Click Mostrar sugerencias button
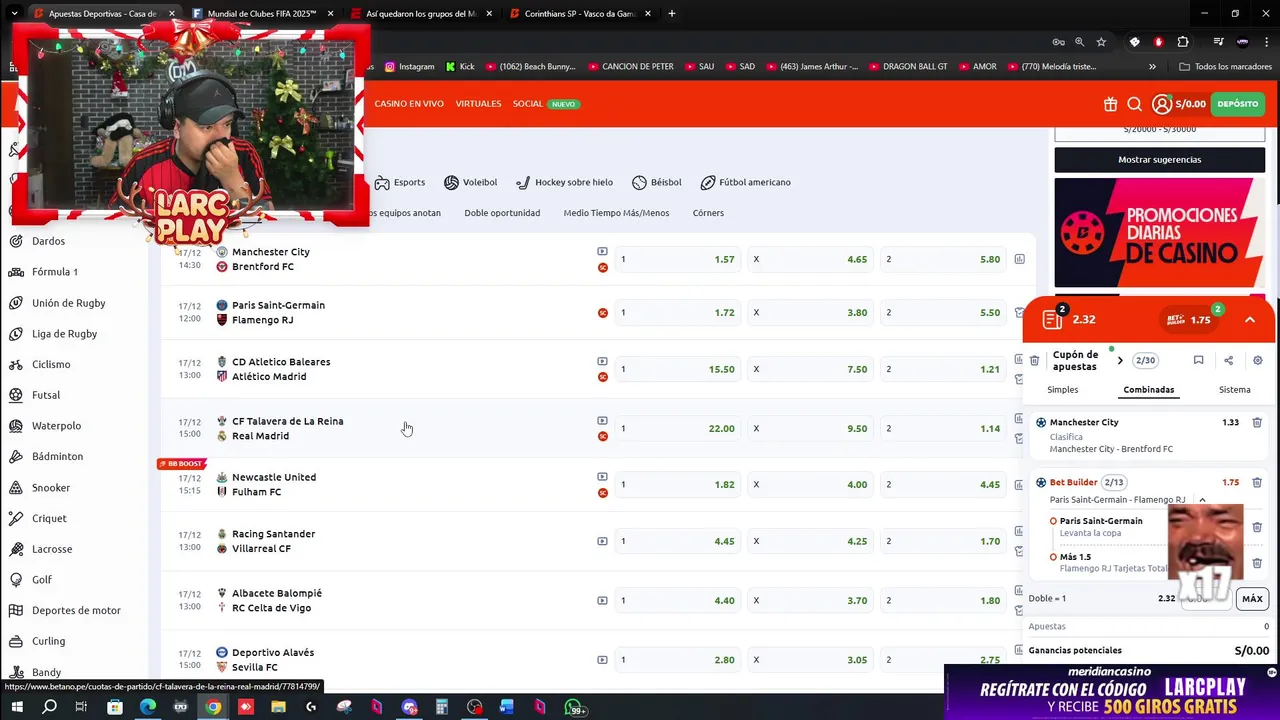 (1160, 160)
